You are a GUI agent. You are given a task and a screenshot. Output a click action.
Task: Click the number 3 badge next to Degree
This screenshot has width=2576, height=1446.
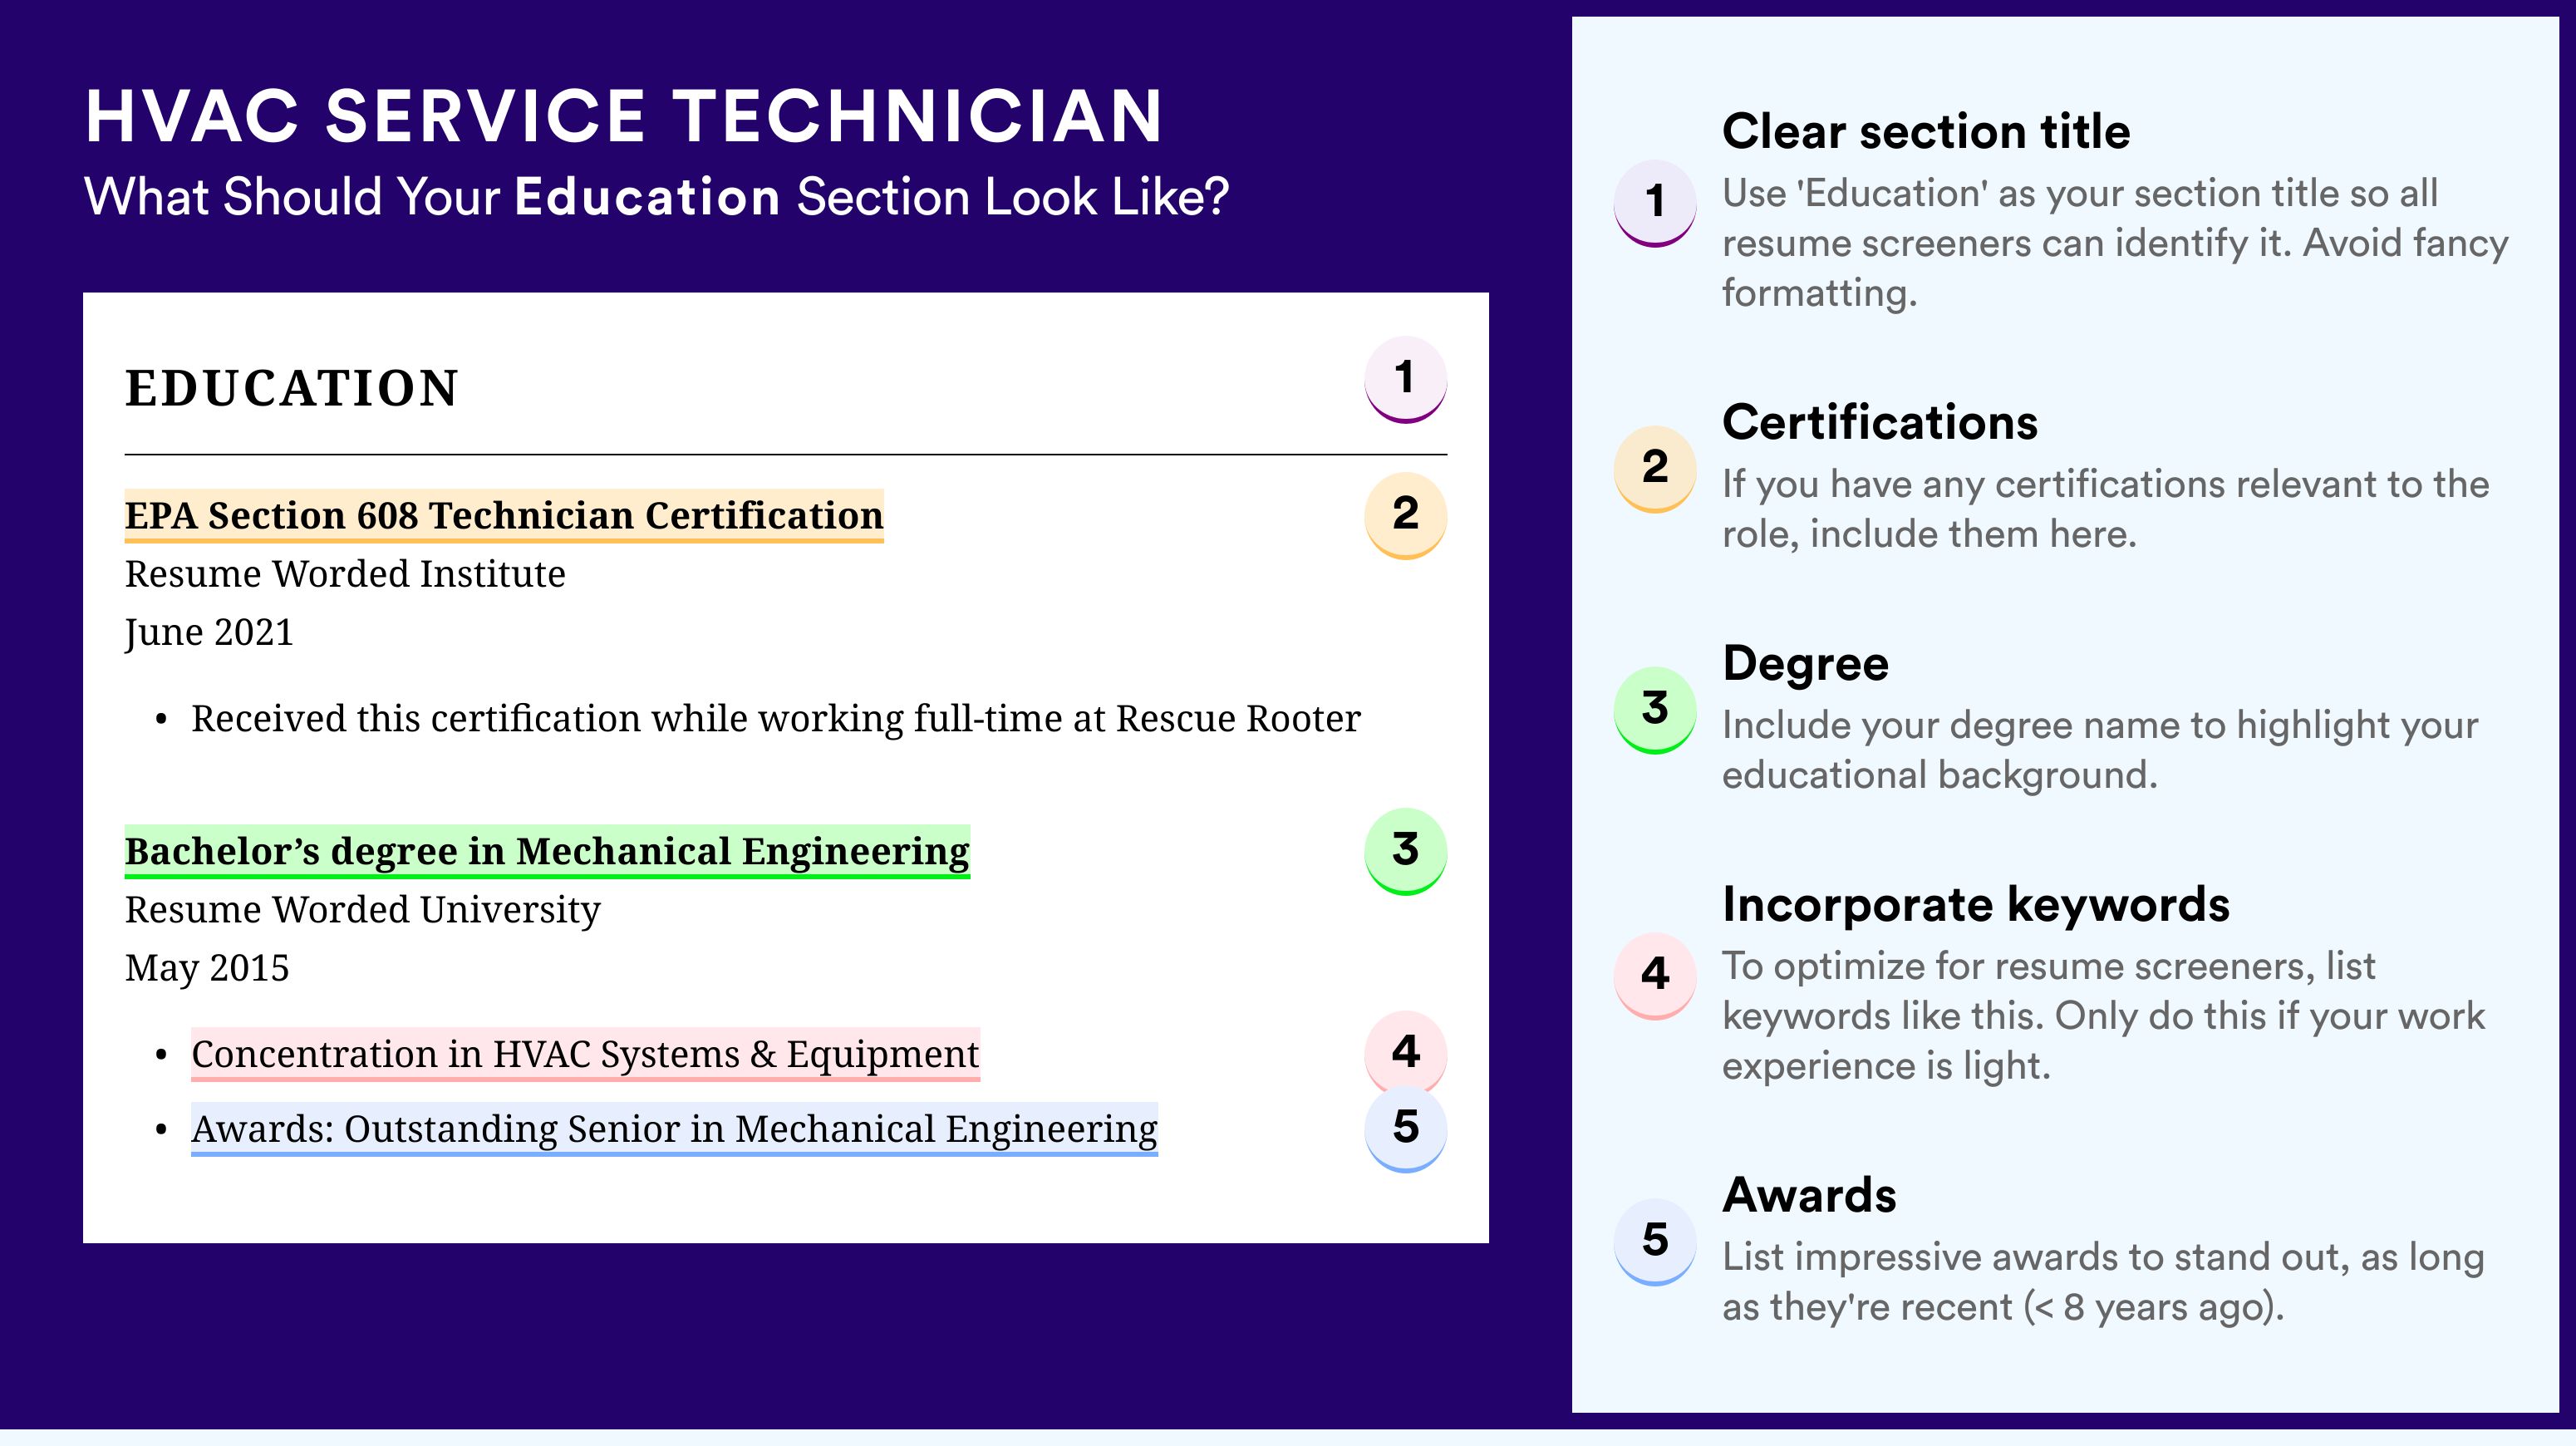click(1654, 710)
